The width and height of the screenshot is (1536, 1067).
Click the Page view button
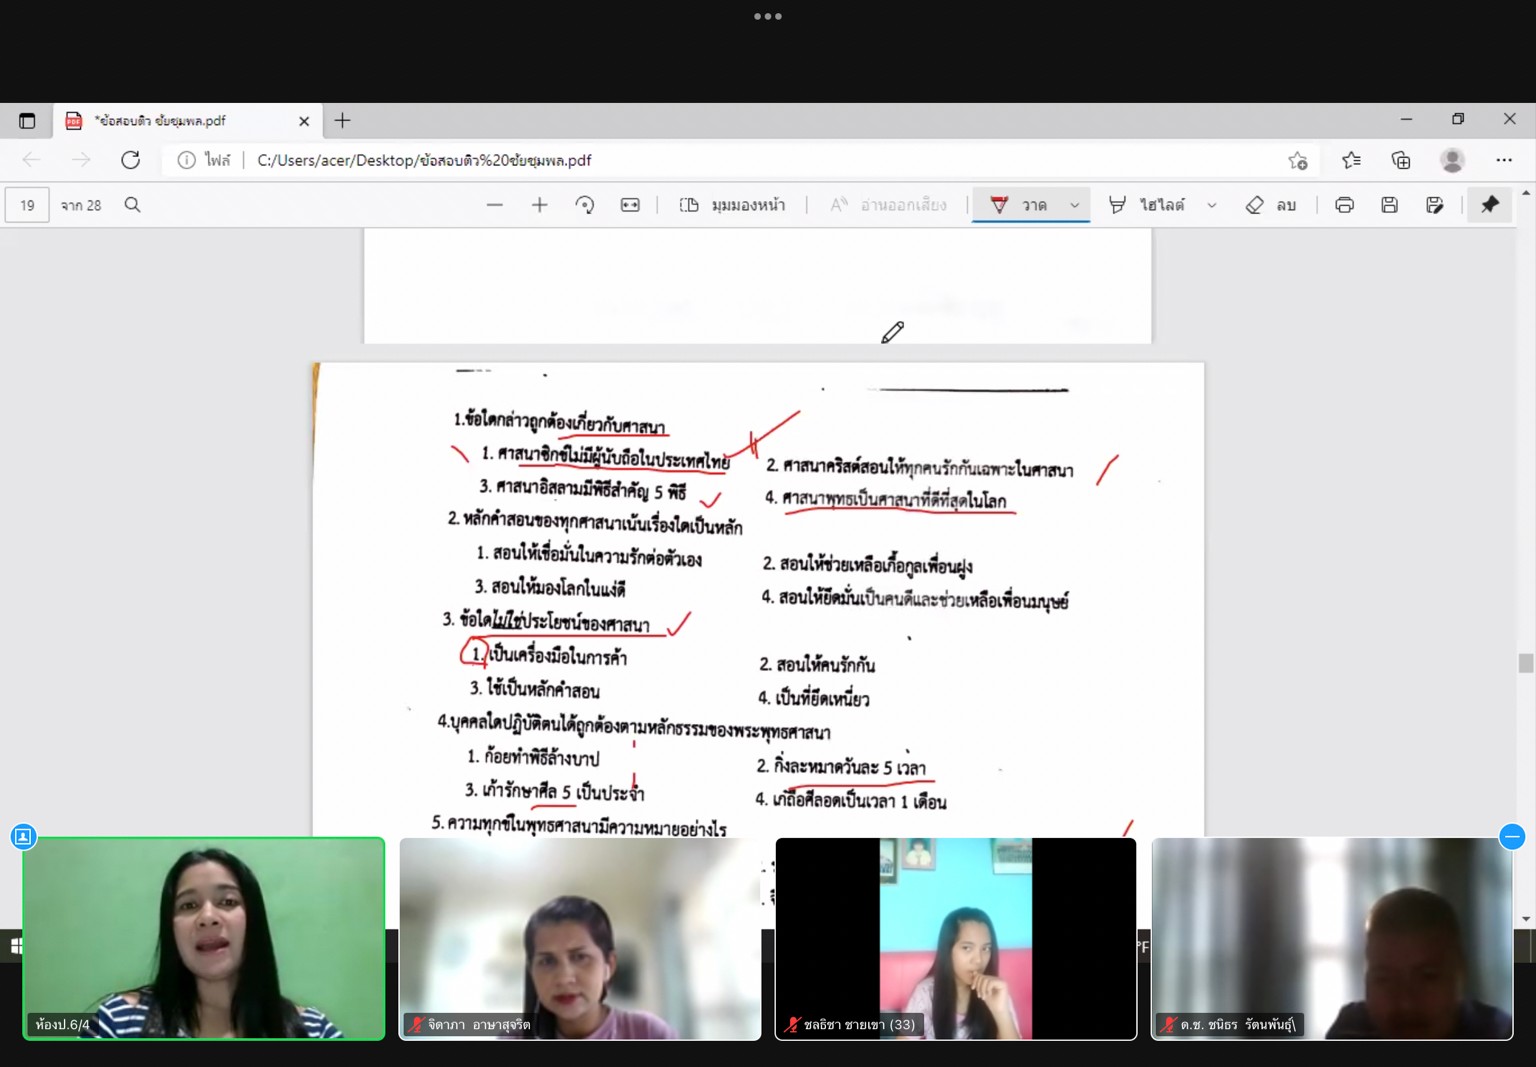tap(733, 205)
